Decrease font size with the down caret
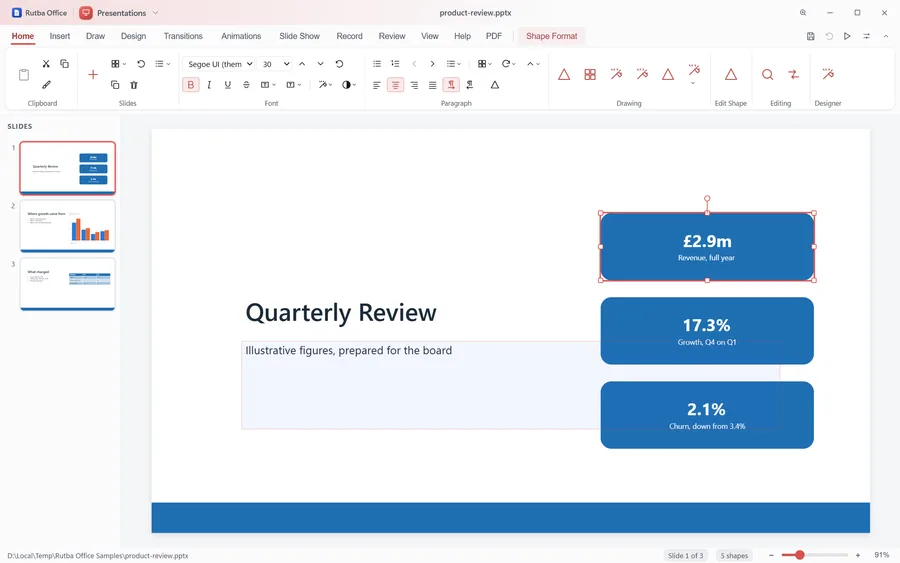 320,64
